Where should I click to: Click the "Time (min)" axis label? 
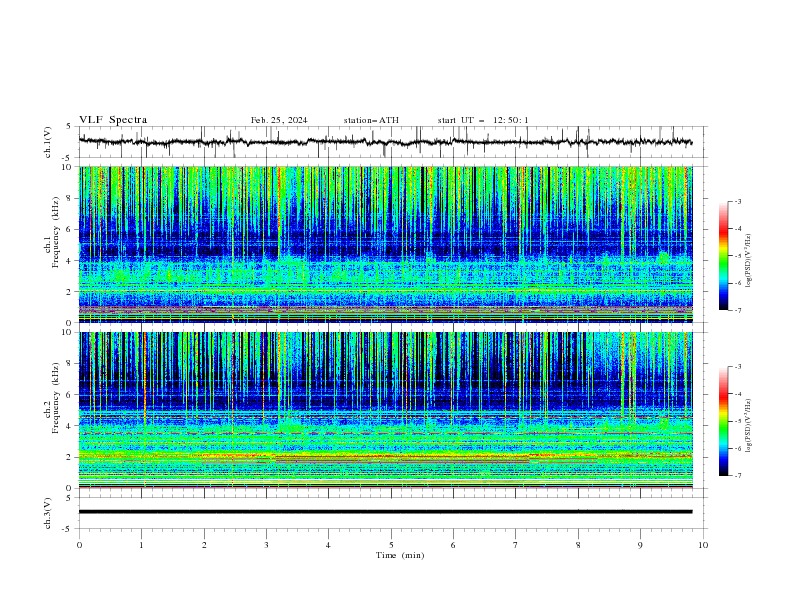point(400,555)
